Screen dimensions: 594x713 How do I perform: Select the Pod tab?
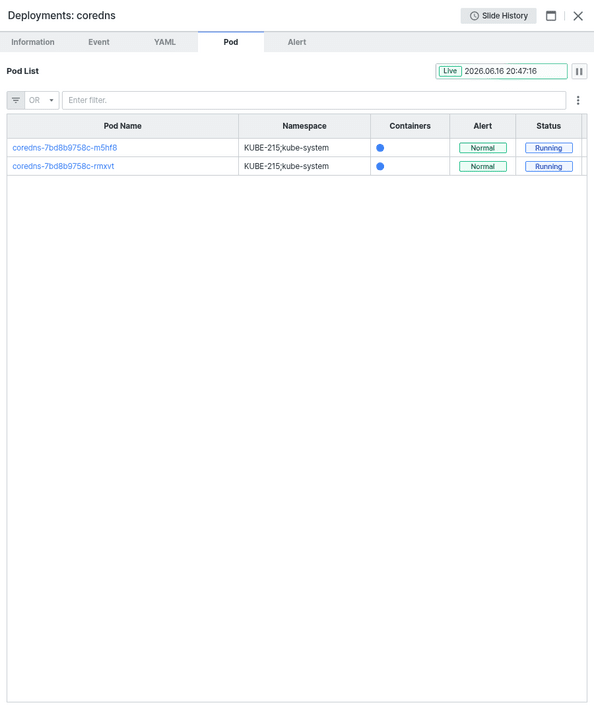point(231,42)
